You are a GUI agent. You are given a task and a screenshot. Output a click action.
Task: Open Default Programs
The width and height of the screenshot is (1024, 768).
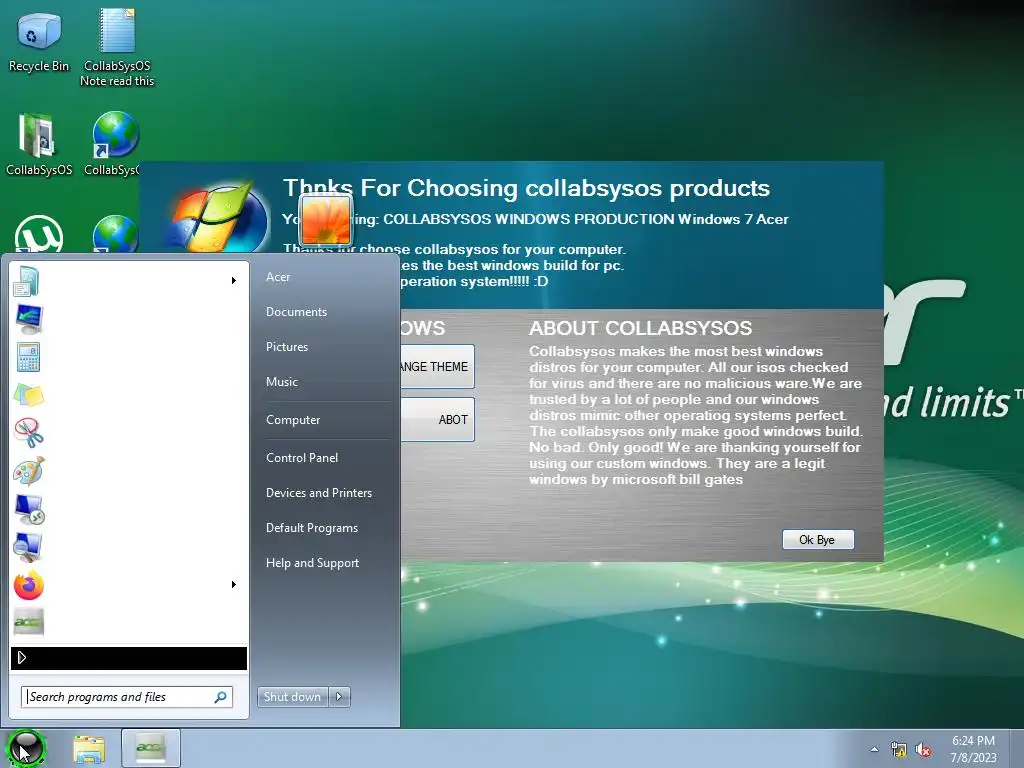[312, 528]
